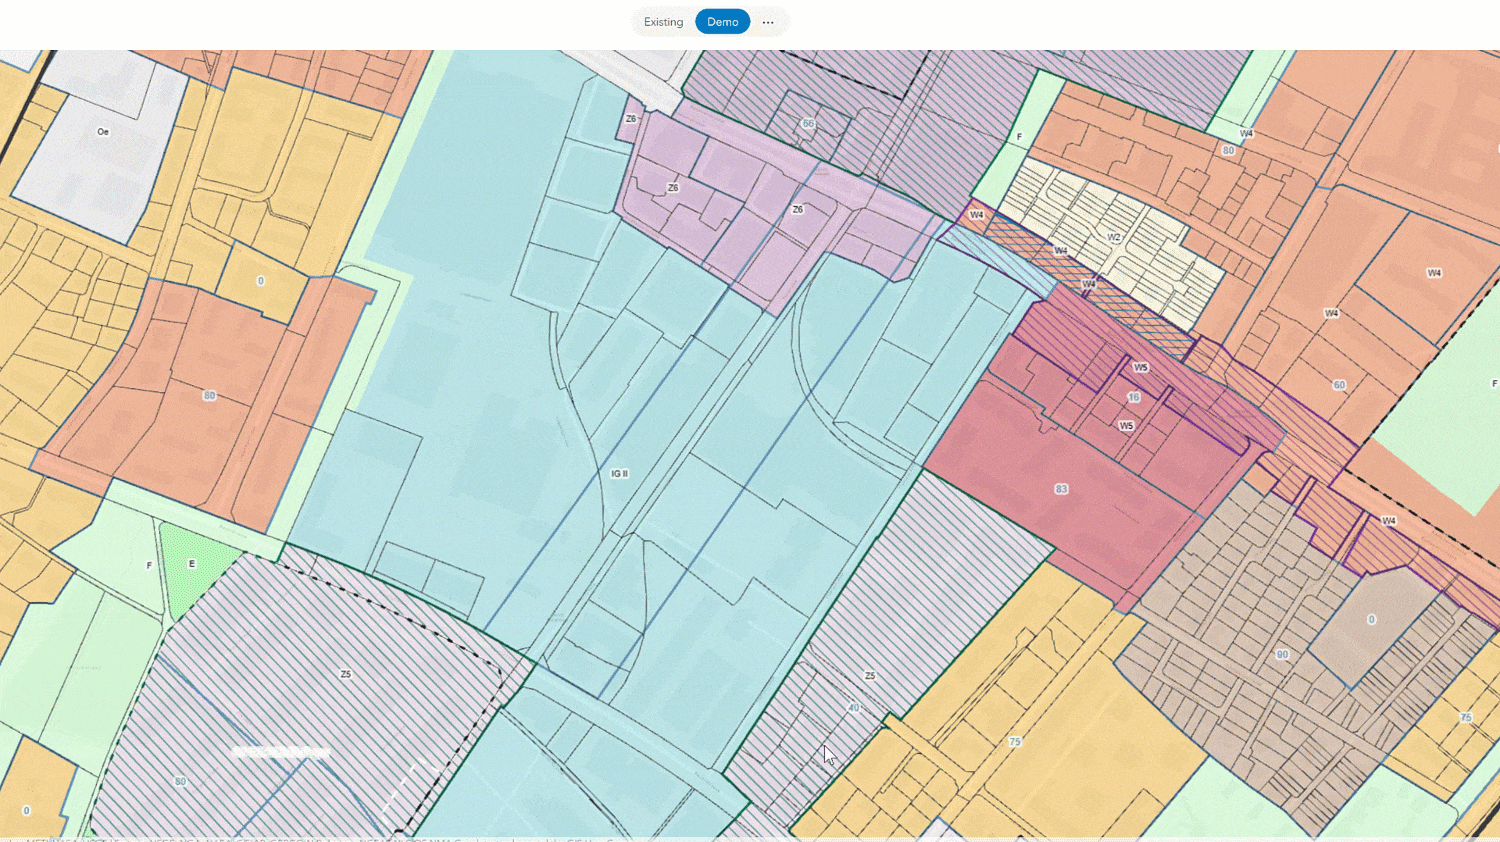
Task: Click the '66' label in hatched area
Action: click(808, 124)
